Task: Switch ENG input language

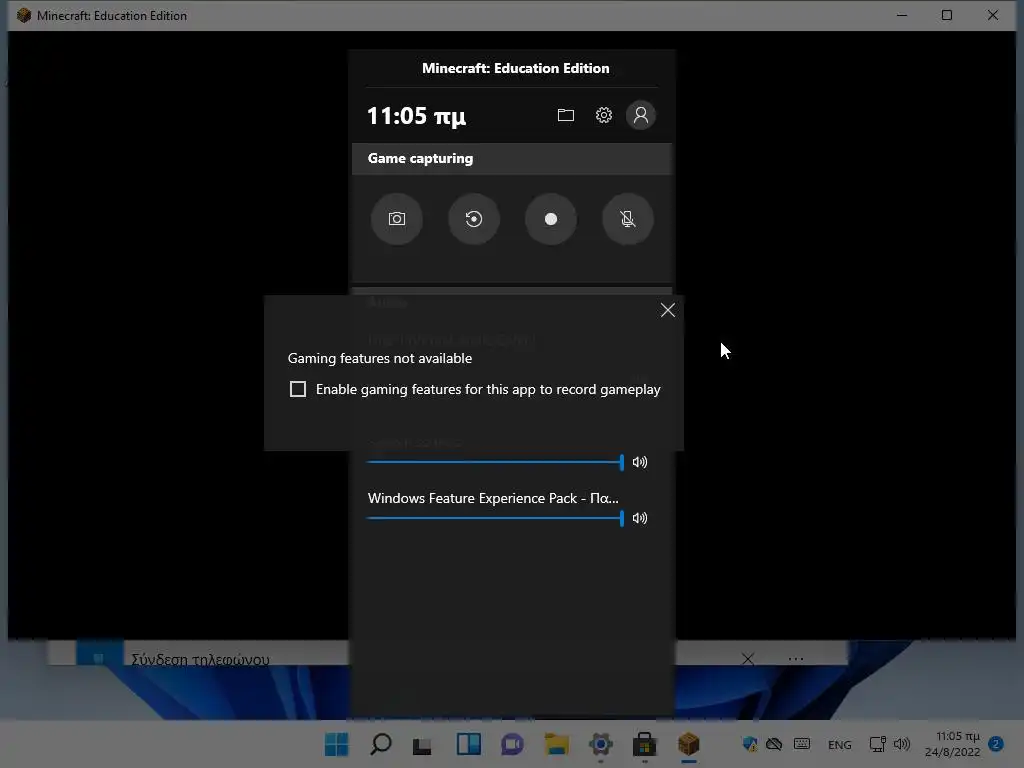Action: pyautogui.click(x=840, y=744)
